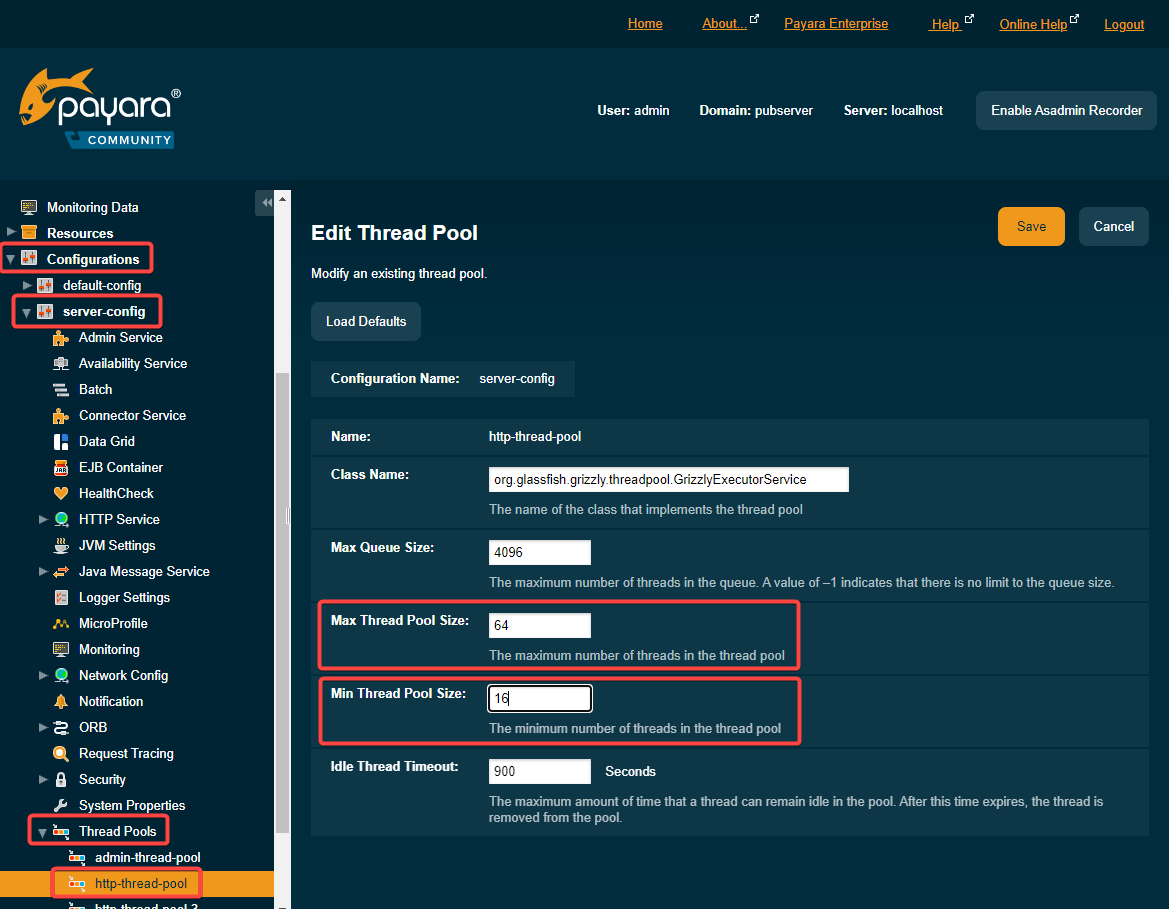Image resolution: width=1169 pixels, height=909 pixels.
Task: Click the EJB Container jar icon
Action: coord(60,467)
